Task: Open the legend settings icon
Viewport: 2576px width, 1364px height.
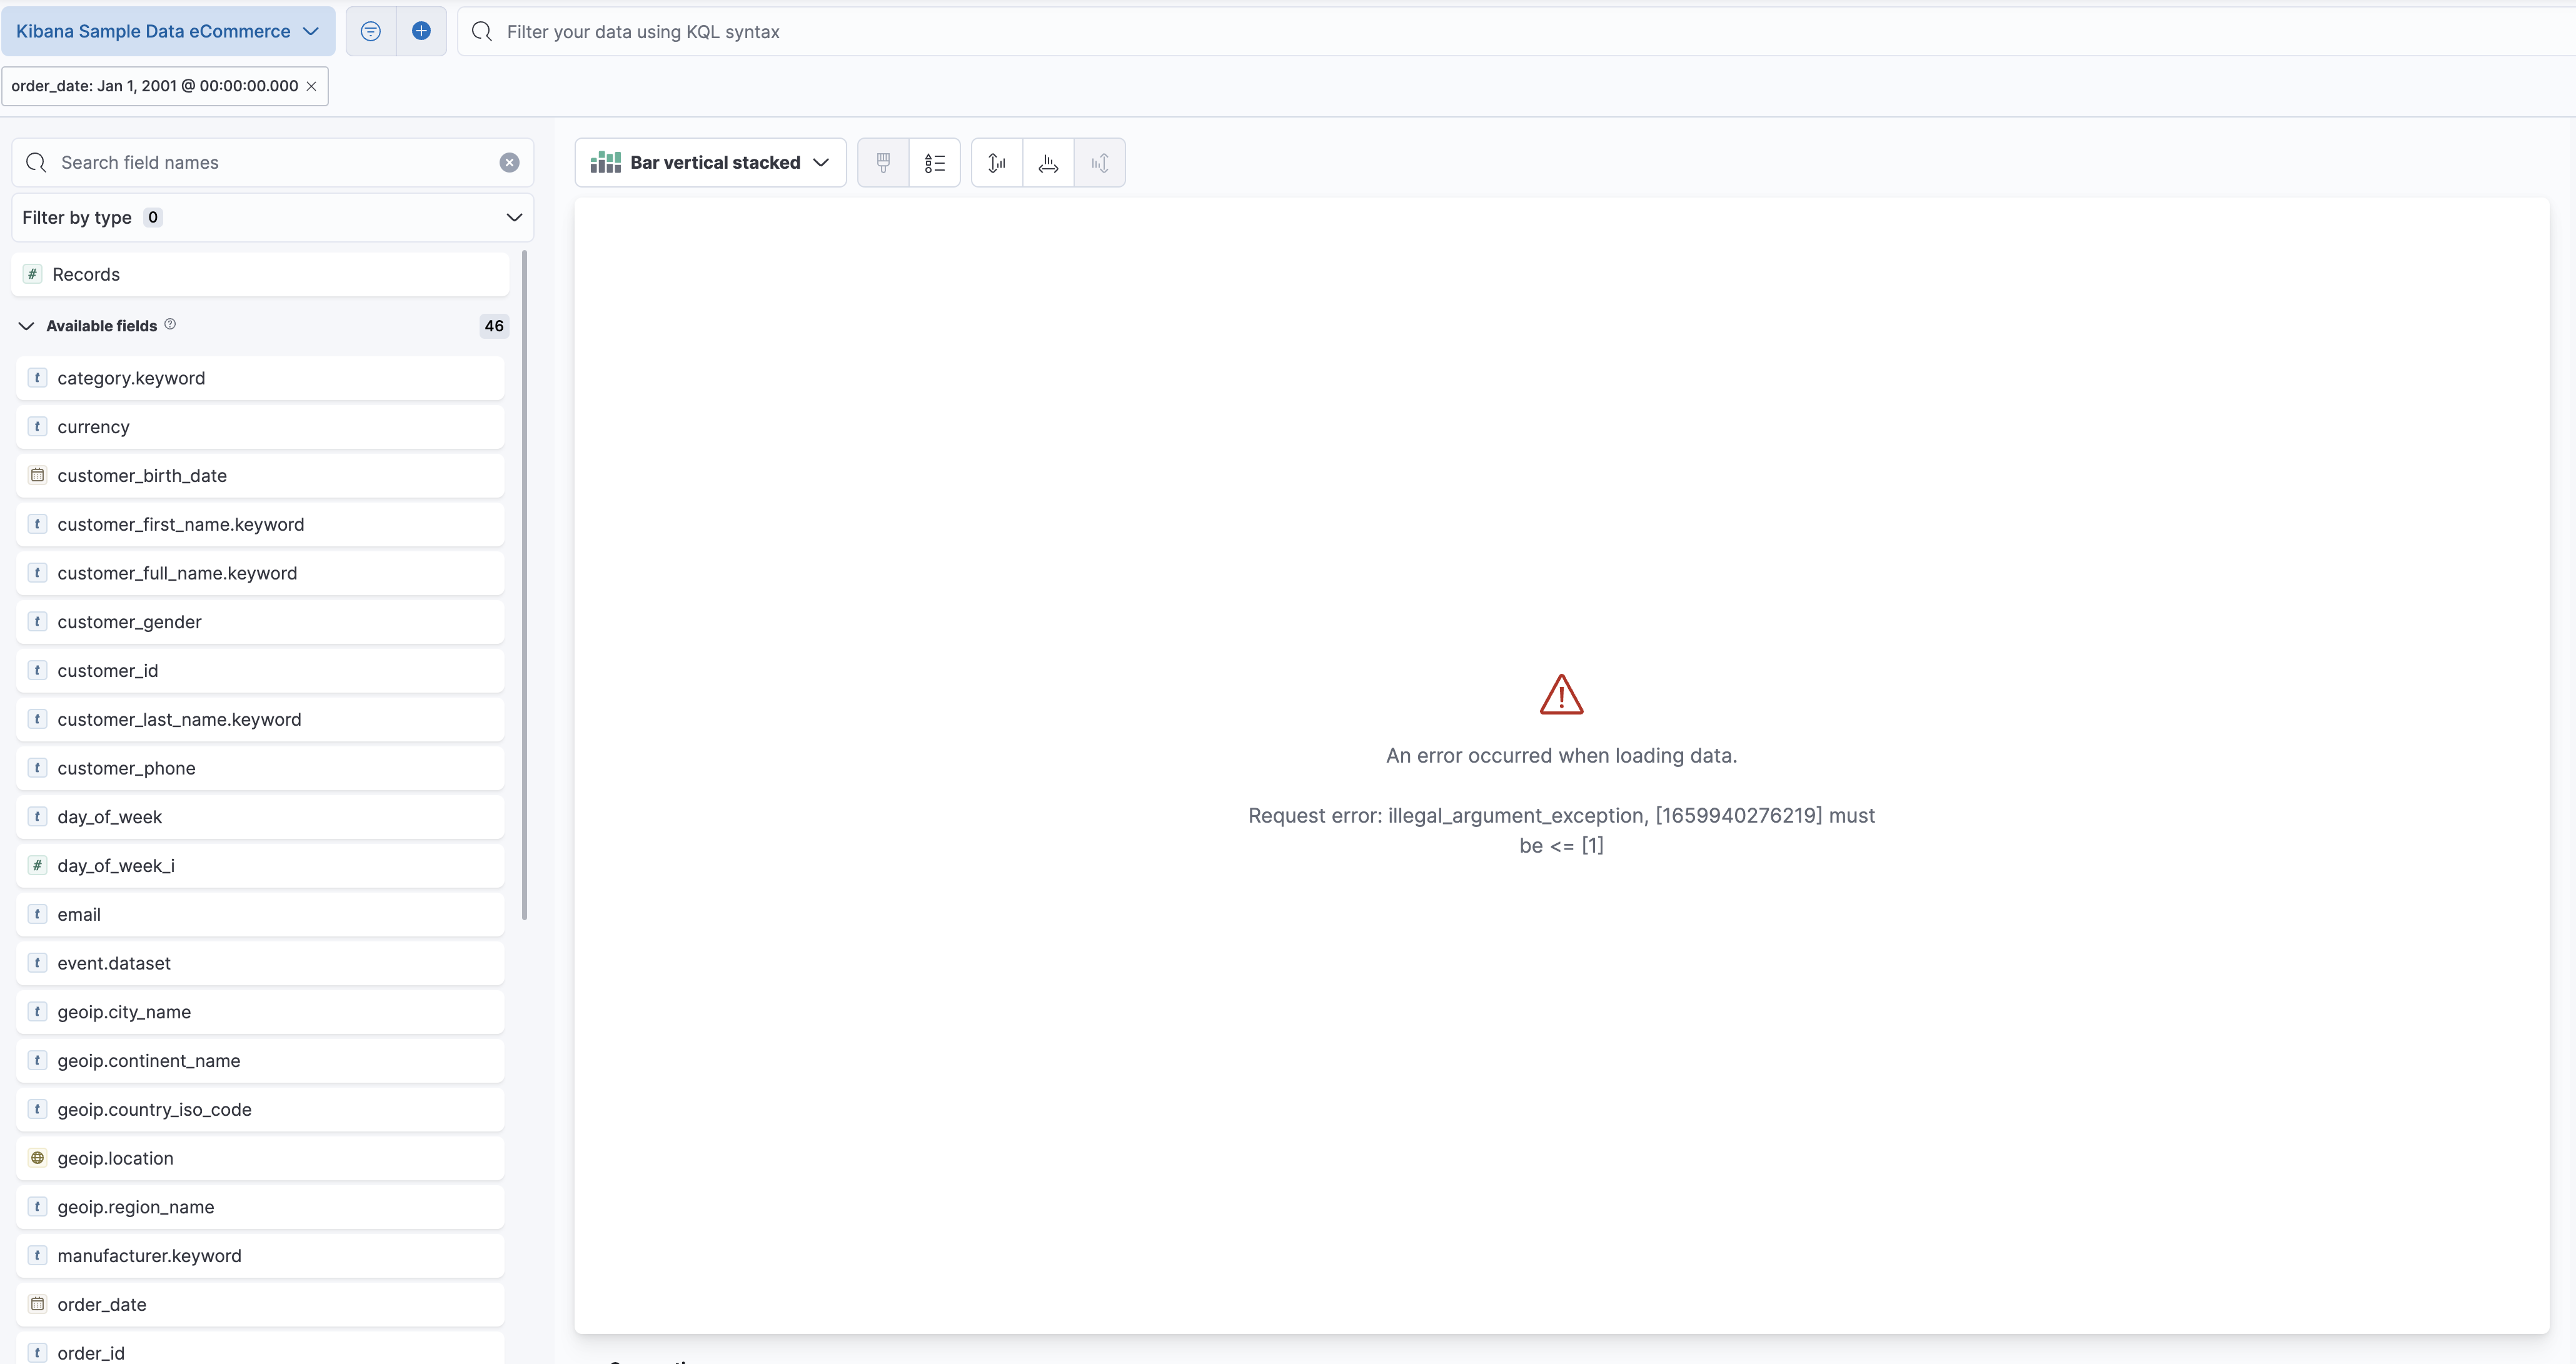Action: pyautogui.click(x=934, y=162)
